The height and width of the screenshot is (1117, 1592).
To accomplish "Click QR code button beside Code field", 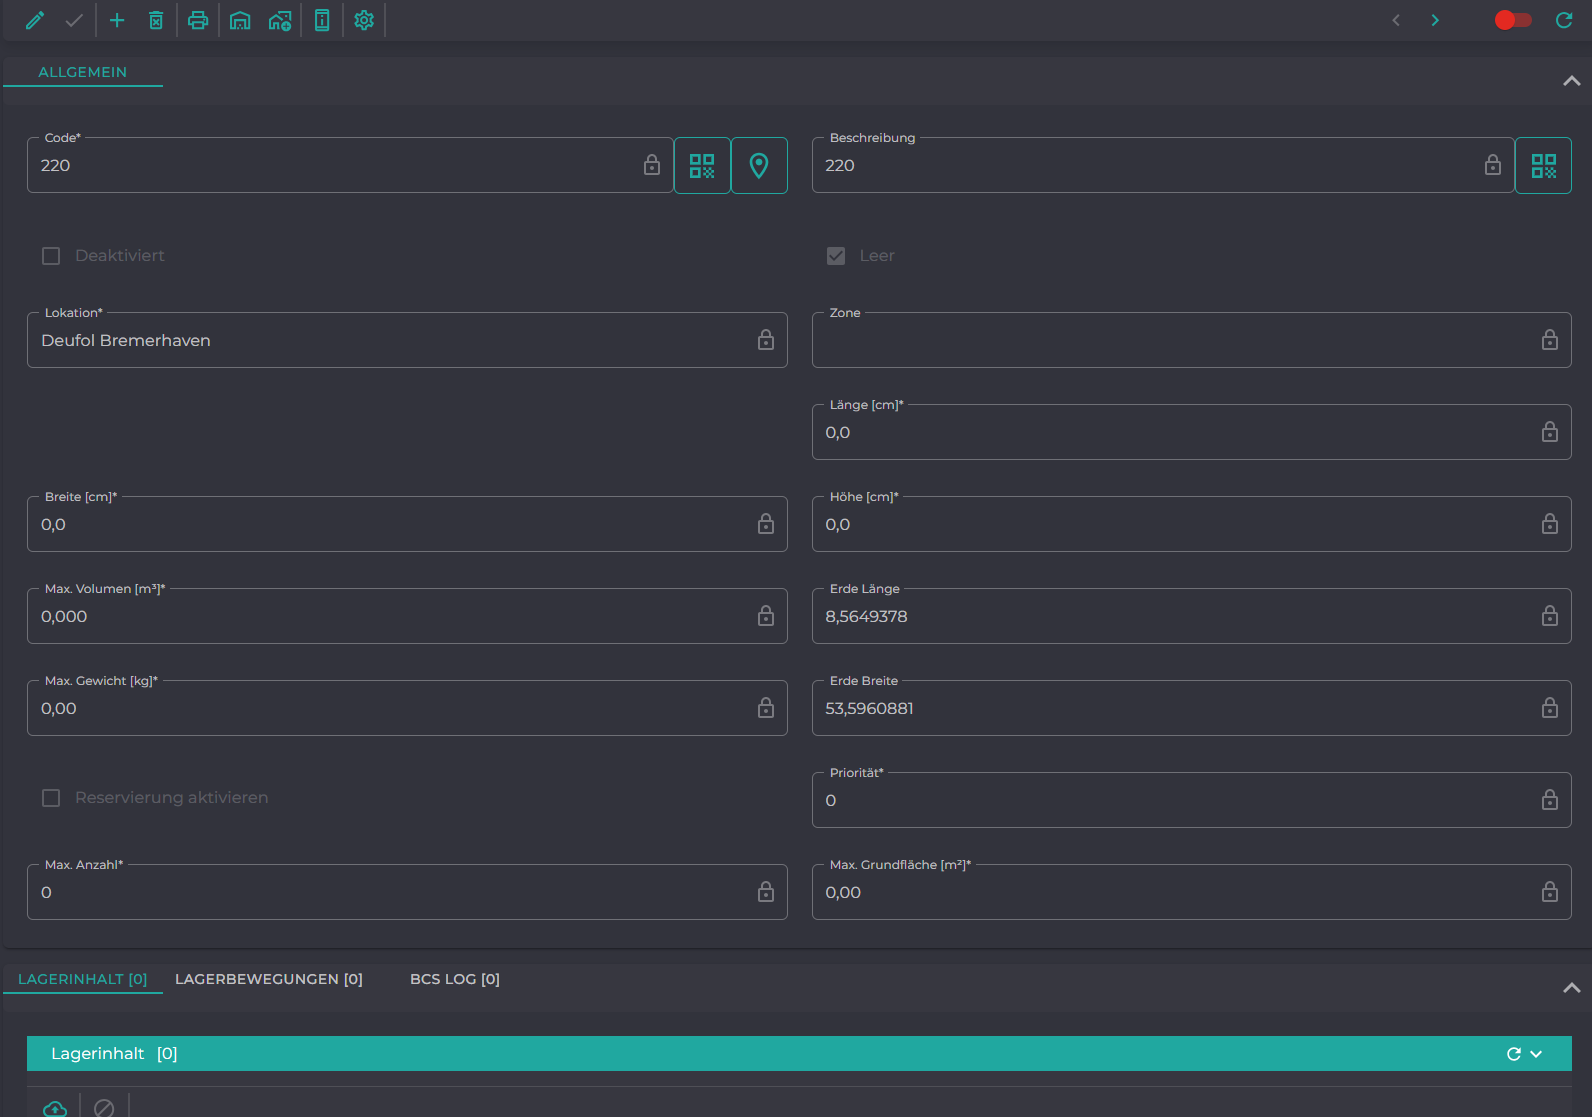I will coord(702,165).
